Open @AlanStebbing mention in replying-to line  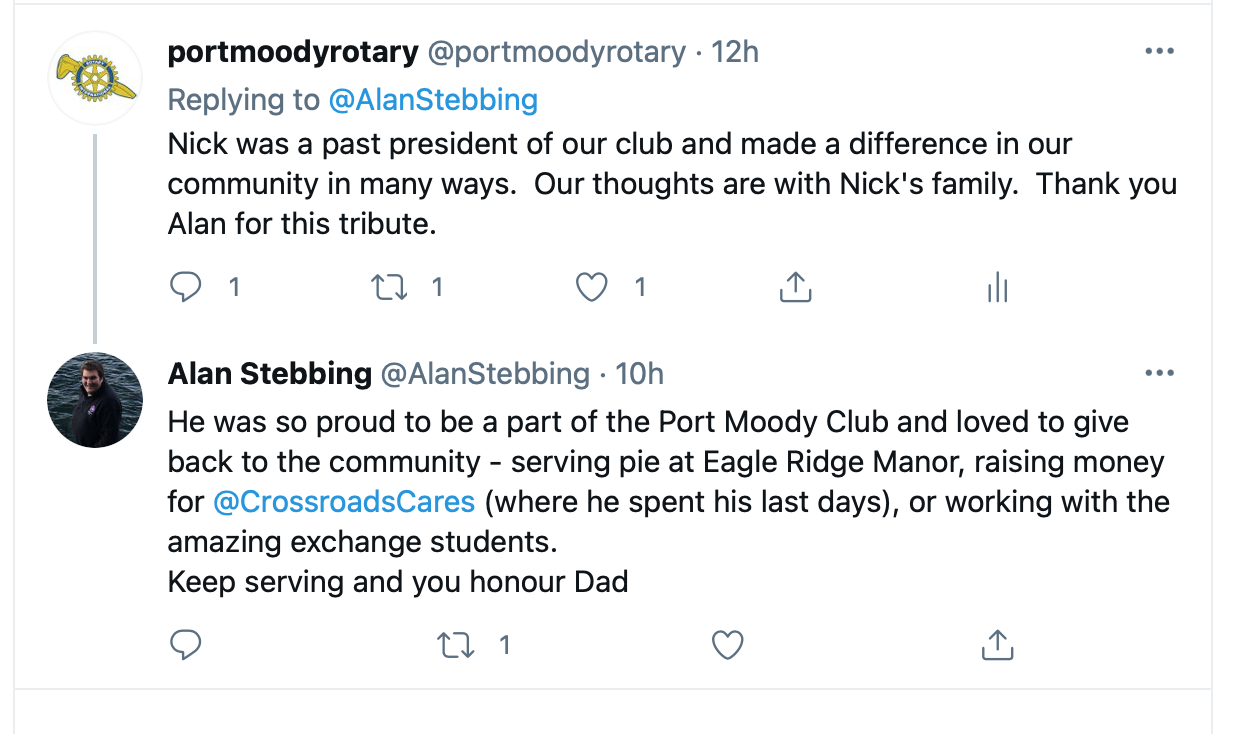tap(433, 99)
